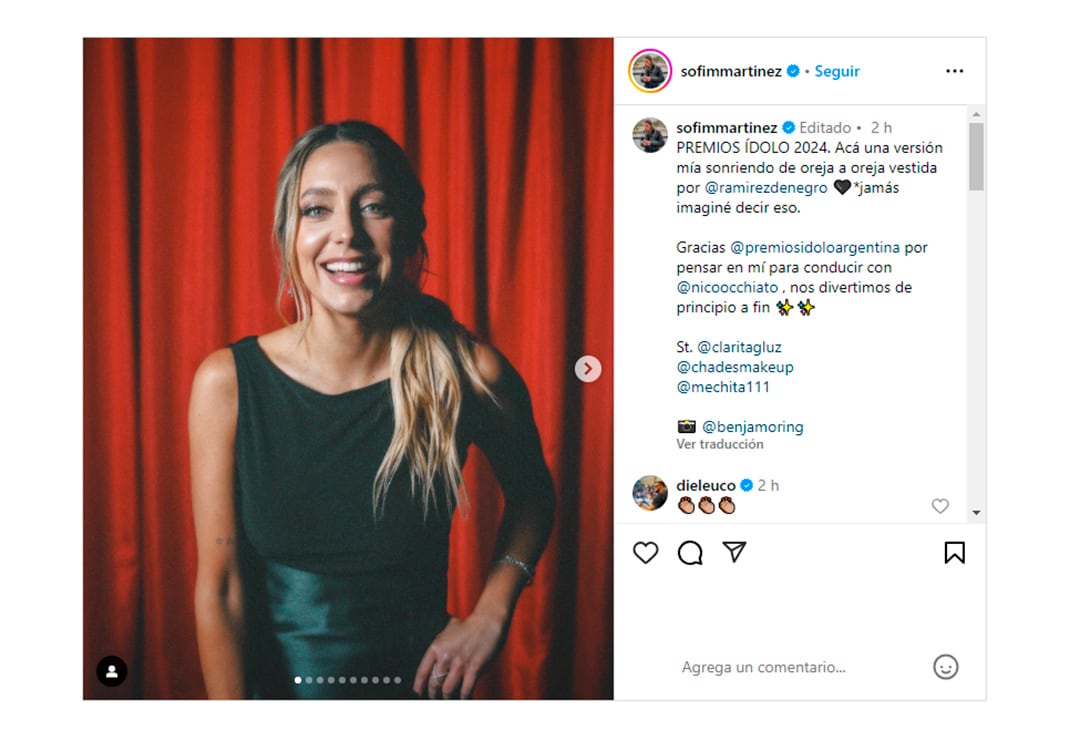Follow sofimmartinez with the Seguir link
The image size is (1080, 751).
pyautogui.click(x=837, y=71)
